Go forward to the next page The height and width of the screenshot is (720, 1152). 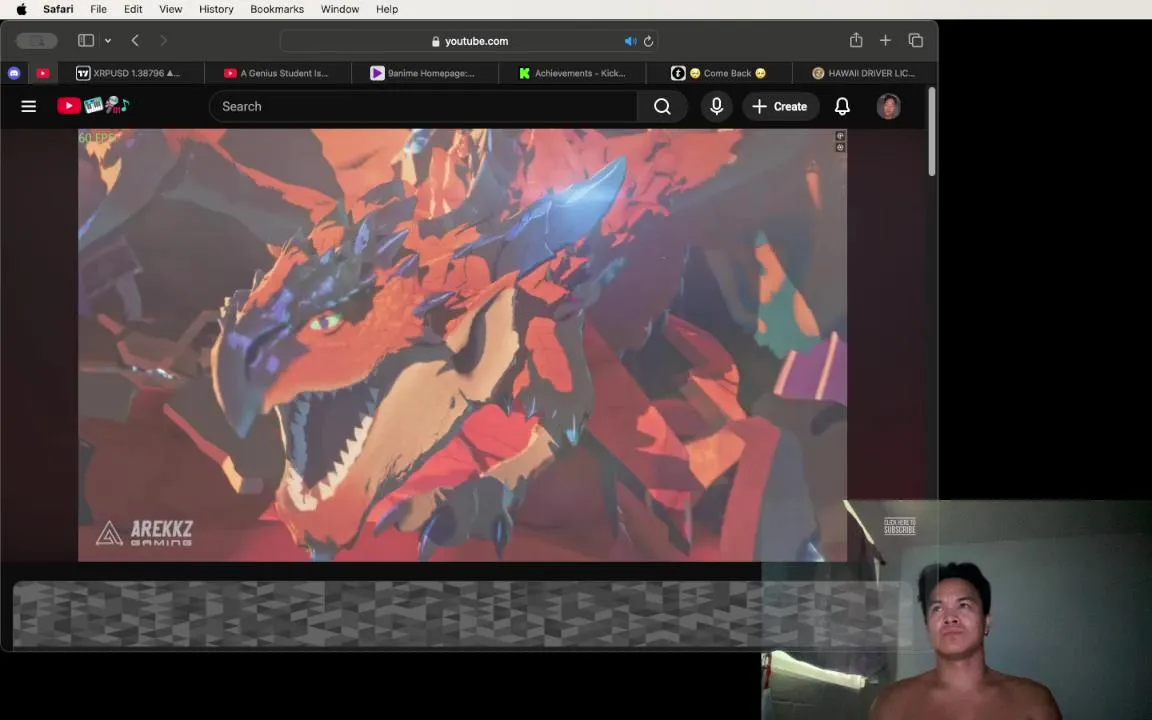coord(163,40)
